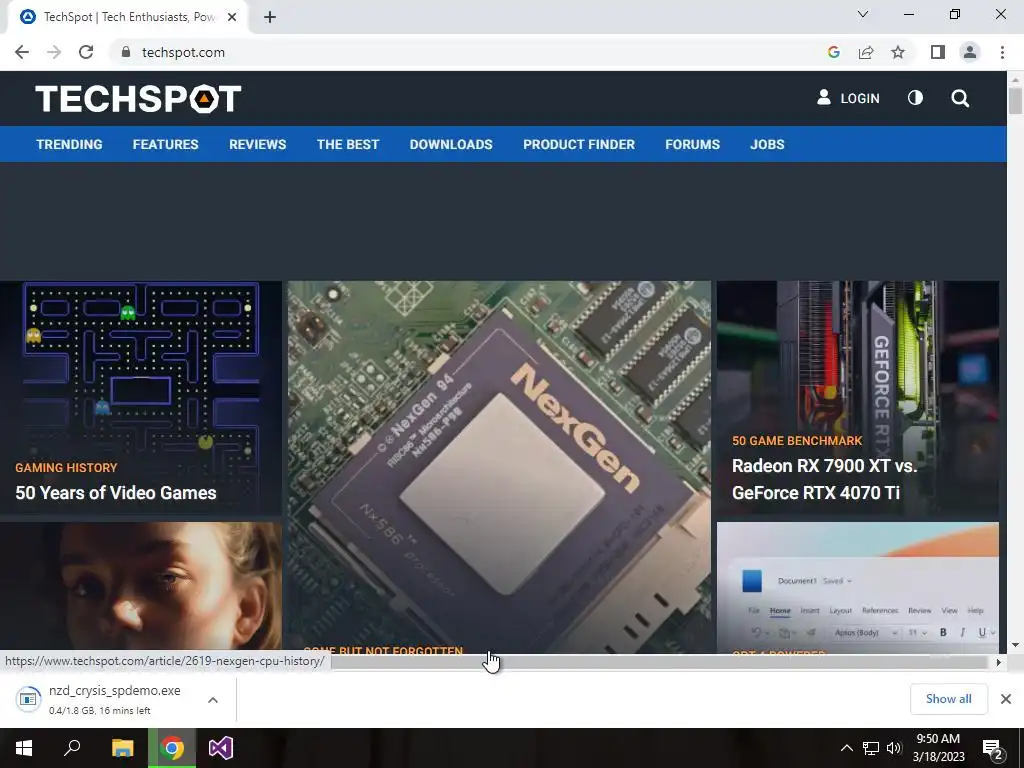Go to DOWNLOADS section
The height and width of the screenshot is (768, 1024).
pyautogui.click(x=451, y=144)
